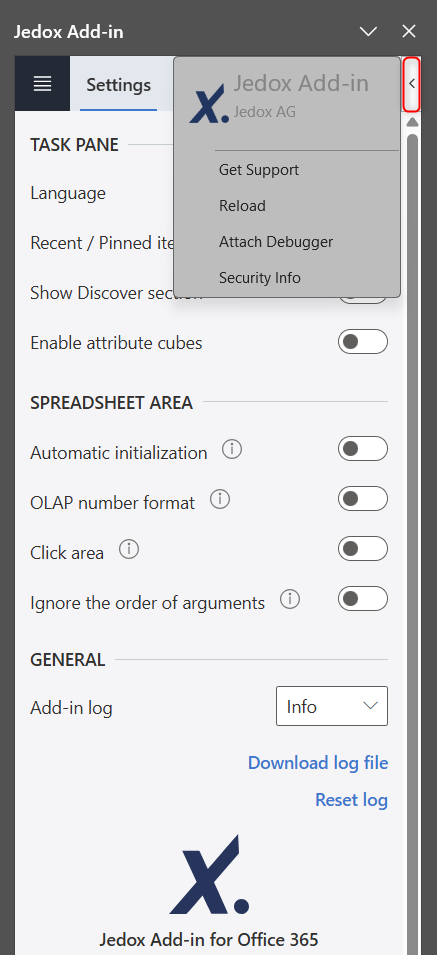Open the hamburger menu icon
Image resolution: width=437 pixels, height=955 pixels.
[42, 83]
